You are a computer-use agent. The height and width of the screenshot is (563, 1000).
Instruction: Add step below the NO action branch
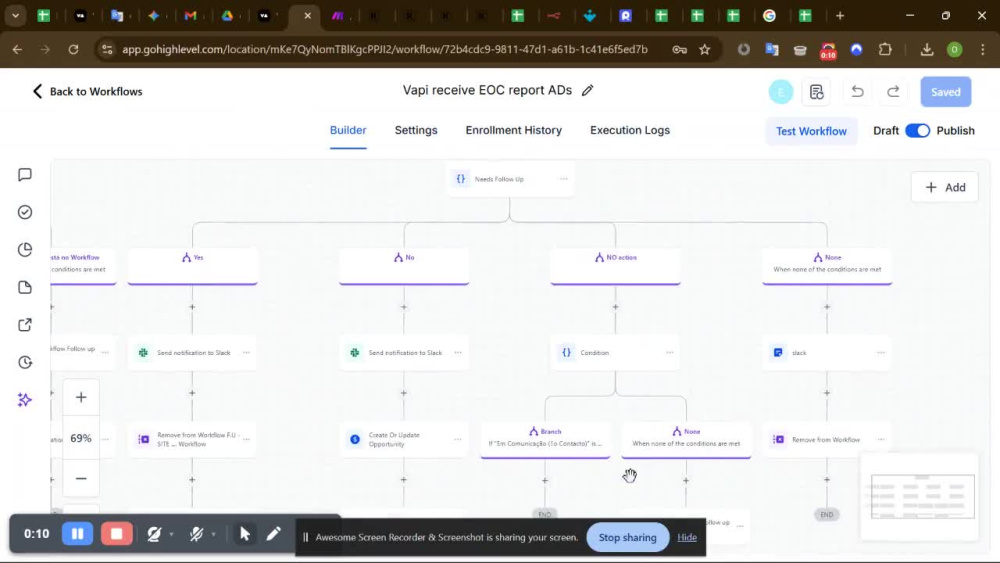[x=615, y=307]
